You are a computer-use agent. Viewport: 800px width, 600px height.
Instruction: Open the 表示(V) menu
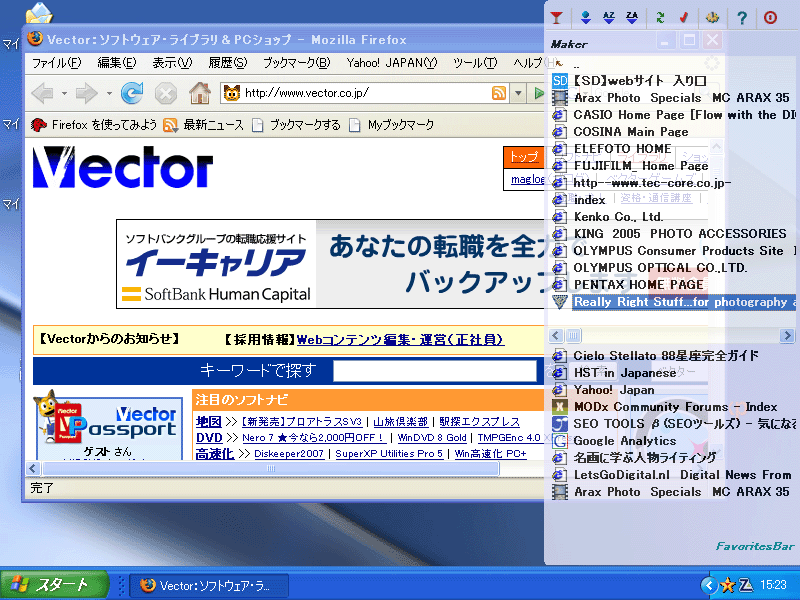[x=172, y=63]
